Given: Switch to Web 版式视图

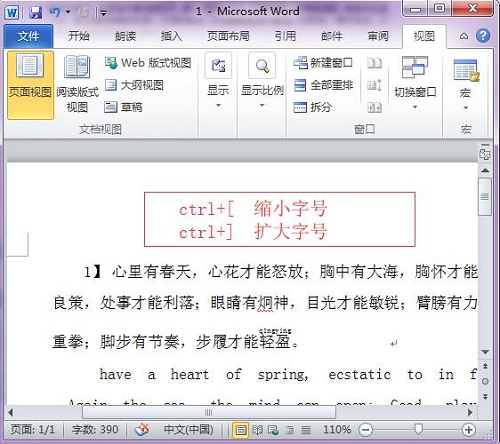Looking at the screenshot, I should 148,63.
